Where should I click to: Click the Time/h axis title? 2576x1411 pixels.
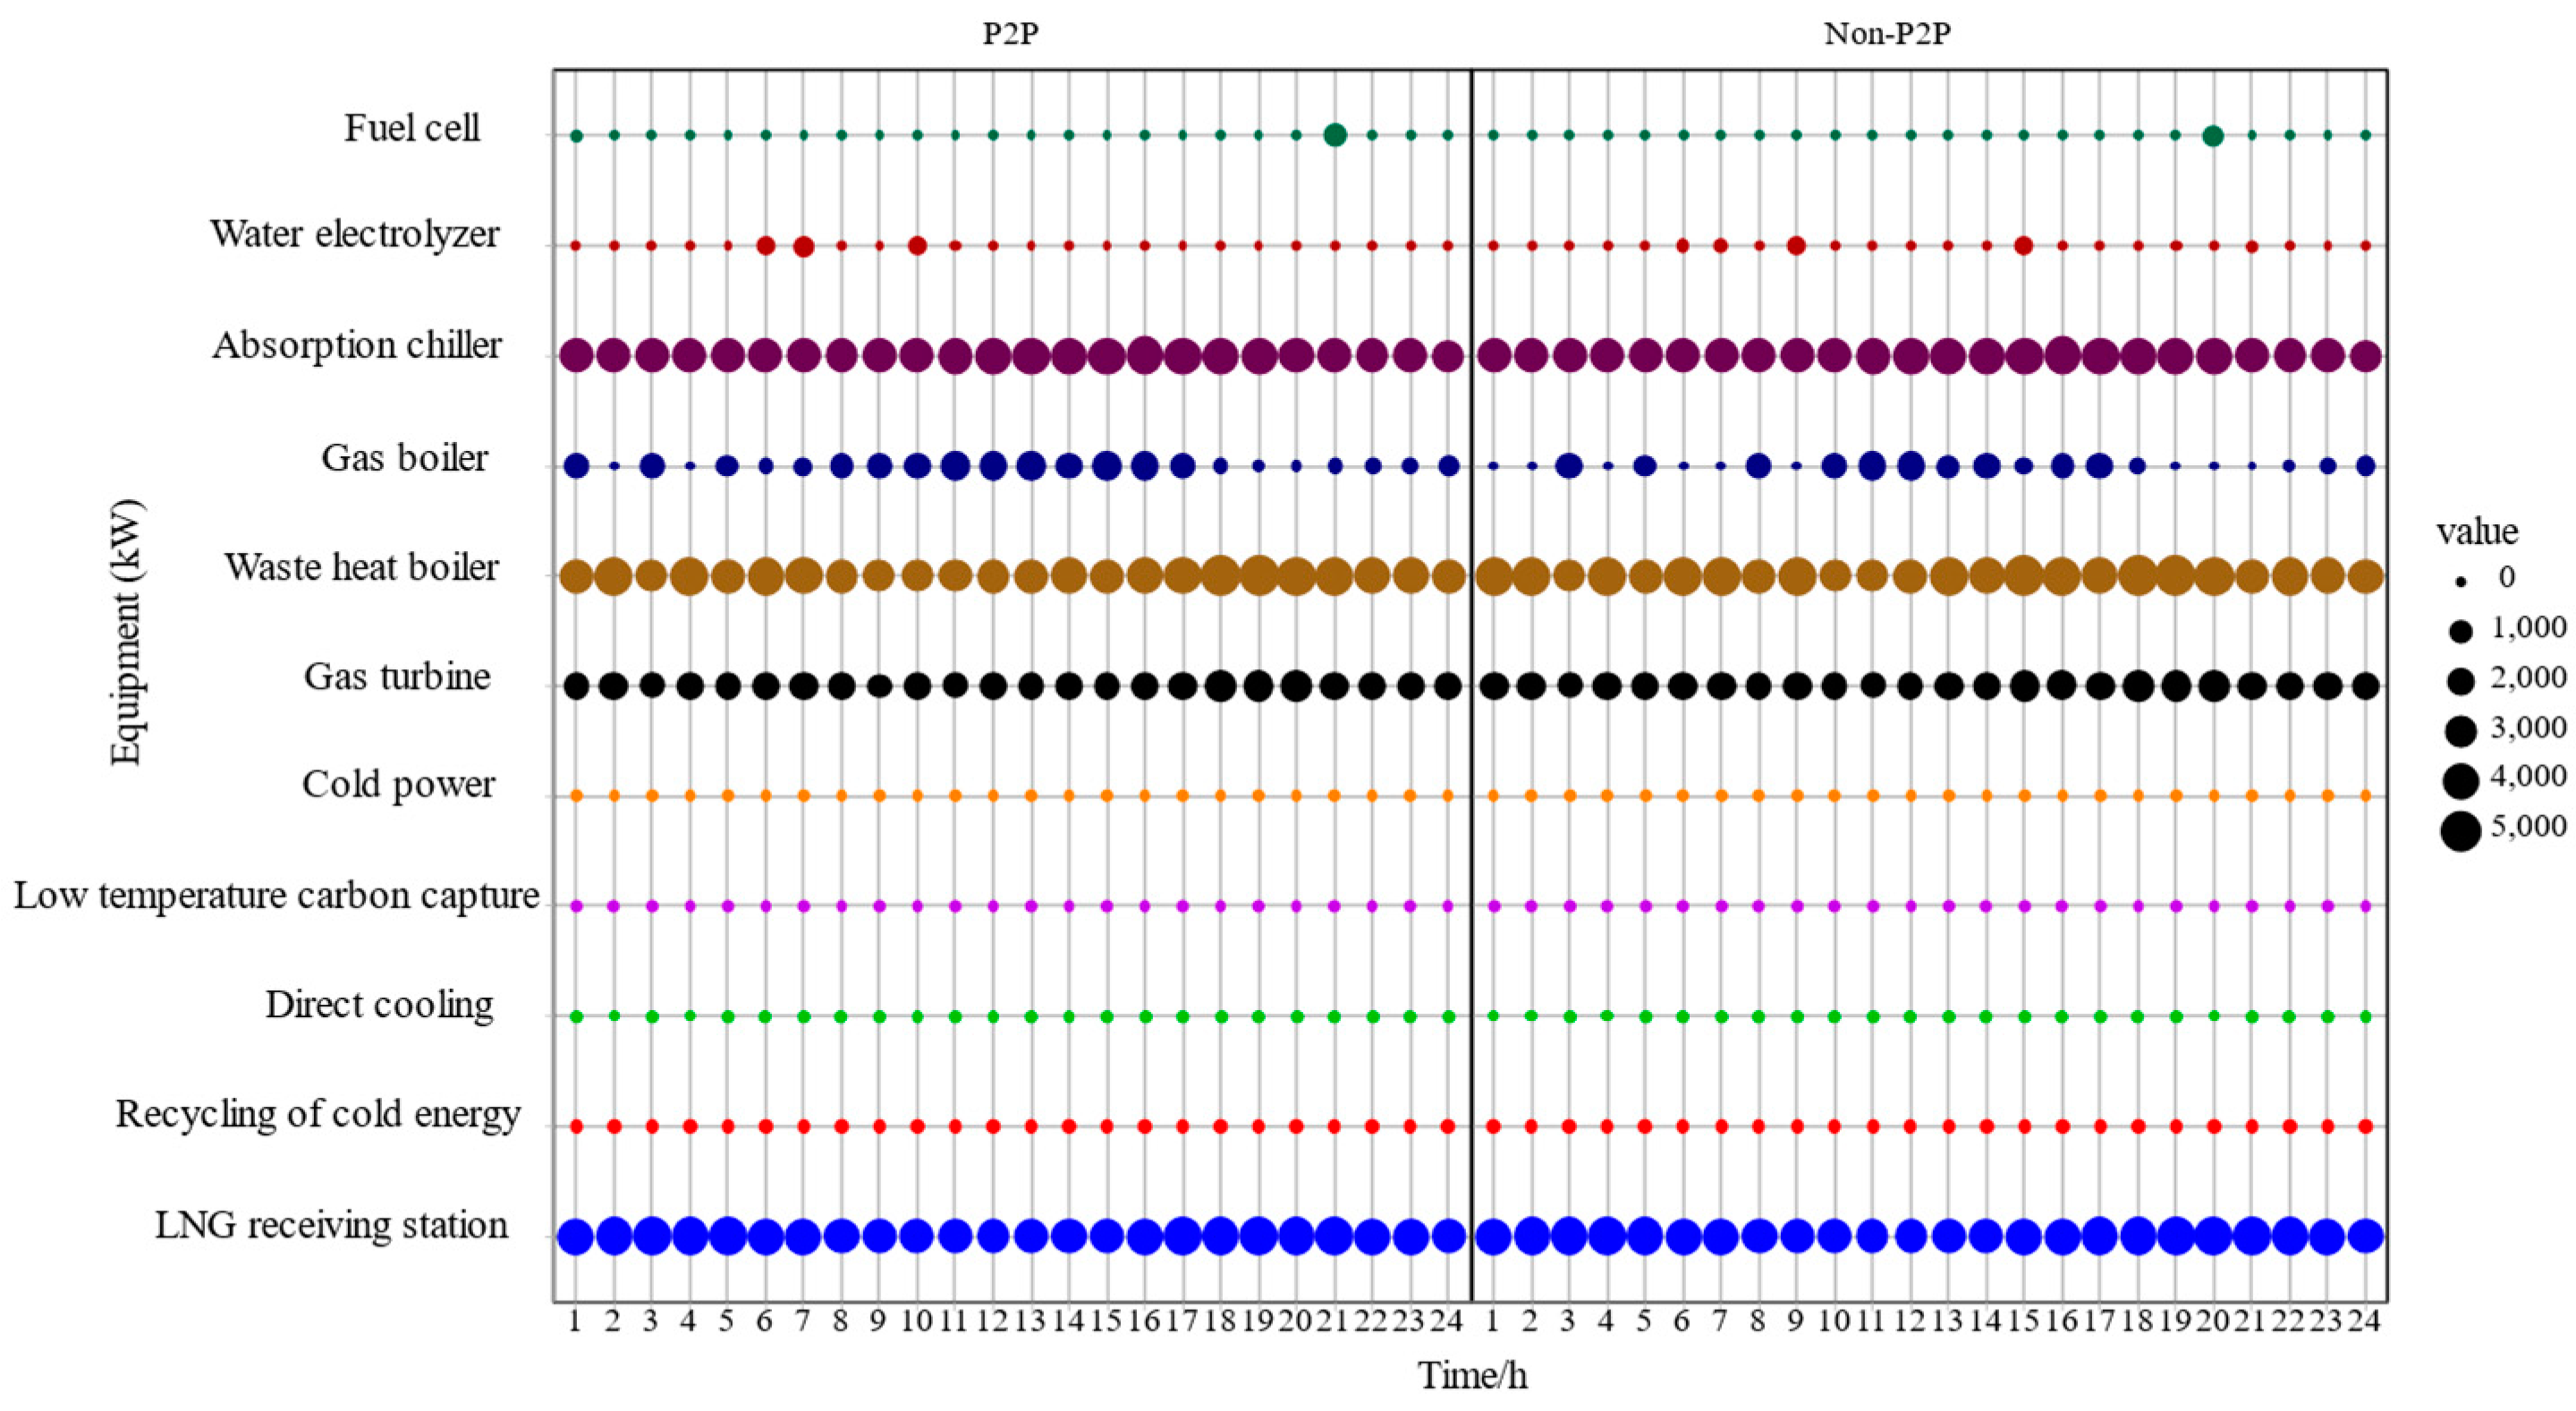click(1472, 1377)
